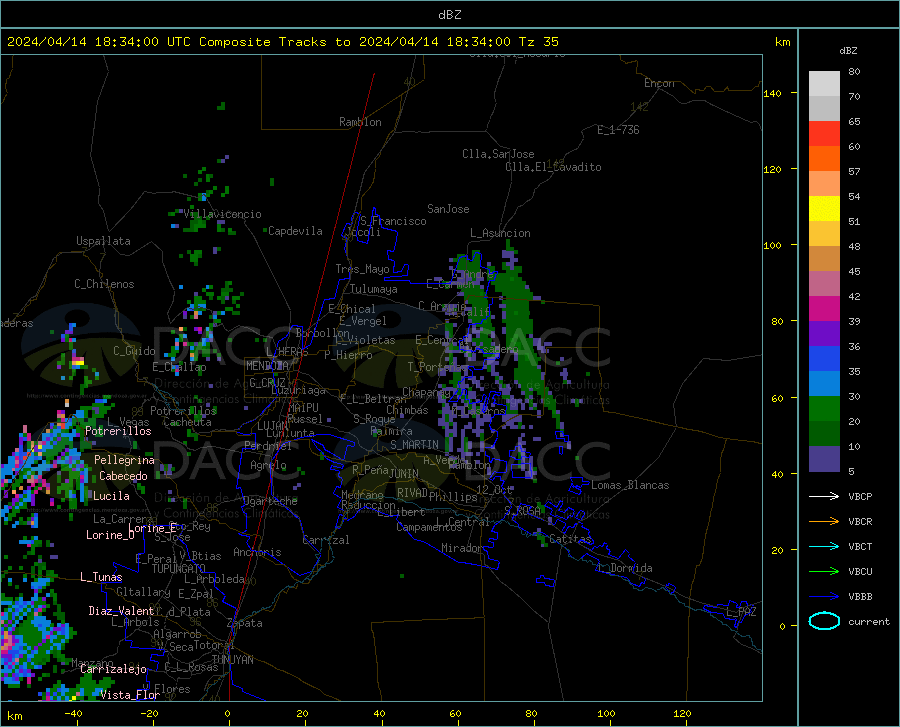Click the Capdevila map label
The width and height of the screenshot is (900, 727).
pyautogui.click(x=295, y=231)
